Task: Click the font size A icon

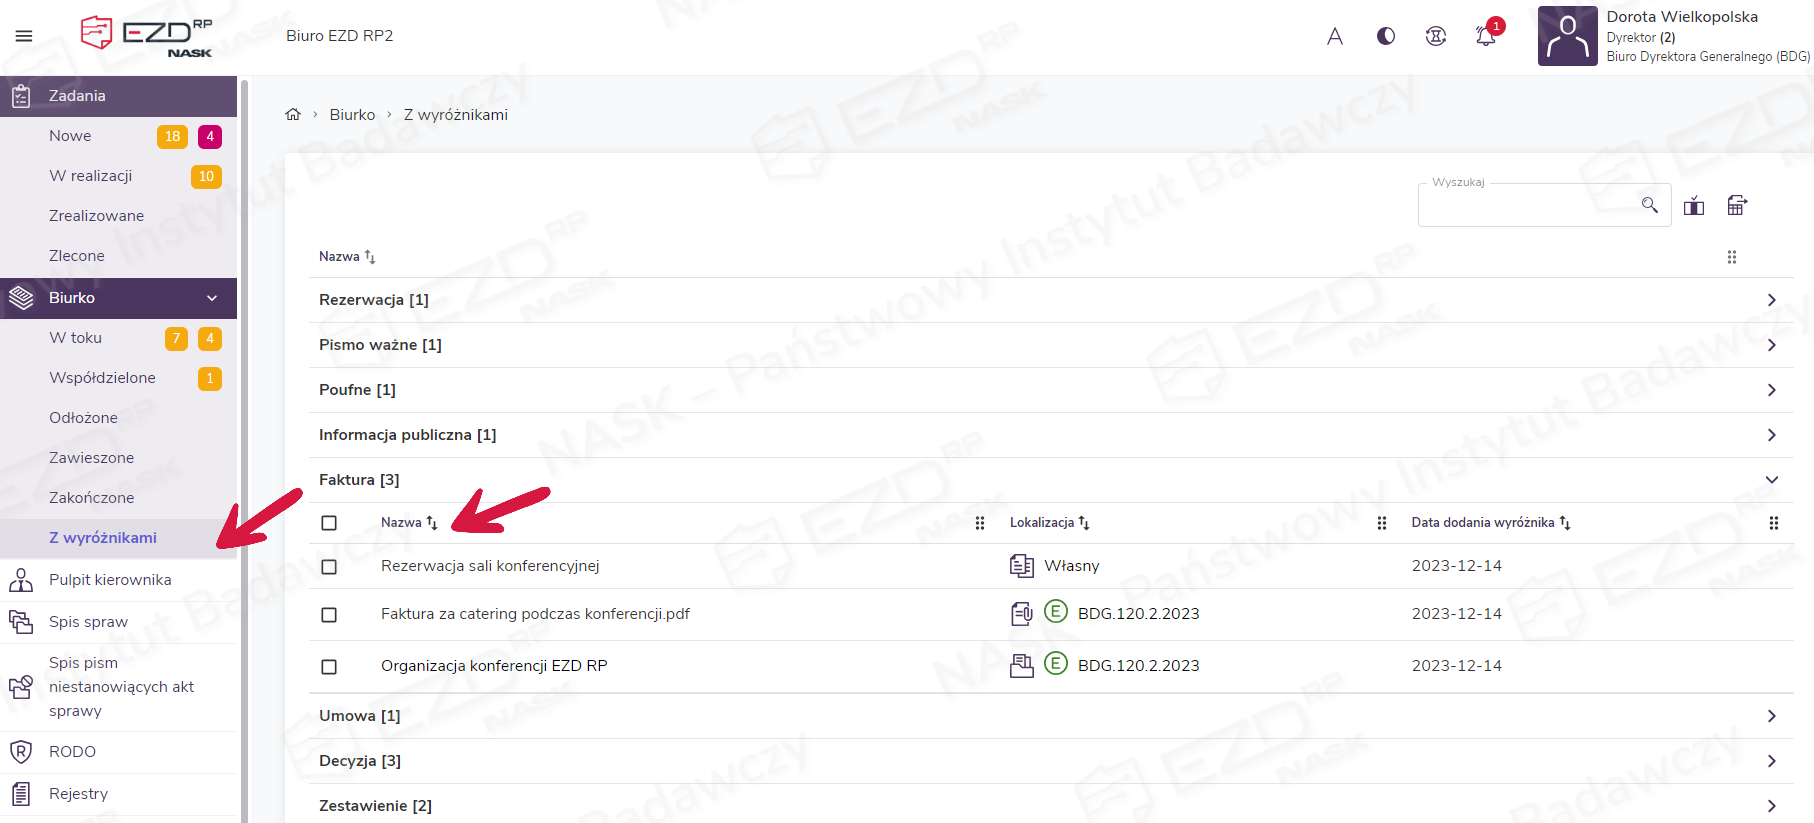Action: pos(1335,37)
